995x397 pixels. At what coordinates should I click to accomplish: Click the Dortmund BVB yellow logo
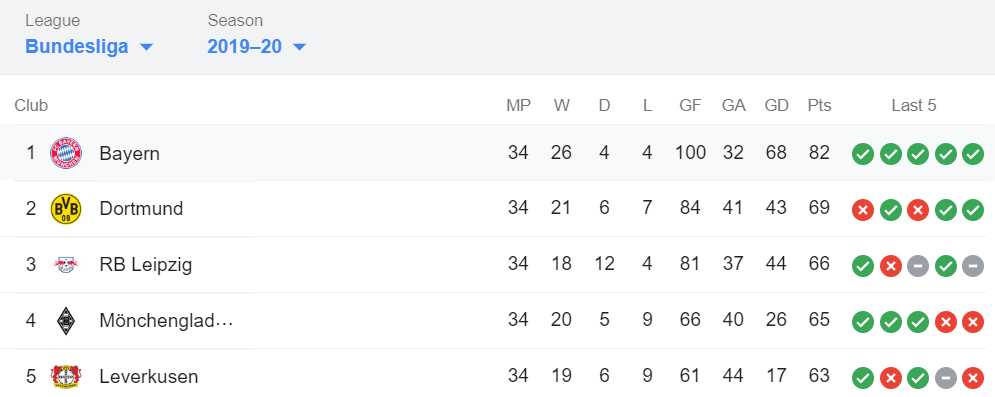(x=66, y=209)
